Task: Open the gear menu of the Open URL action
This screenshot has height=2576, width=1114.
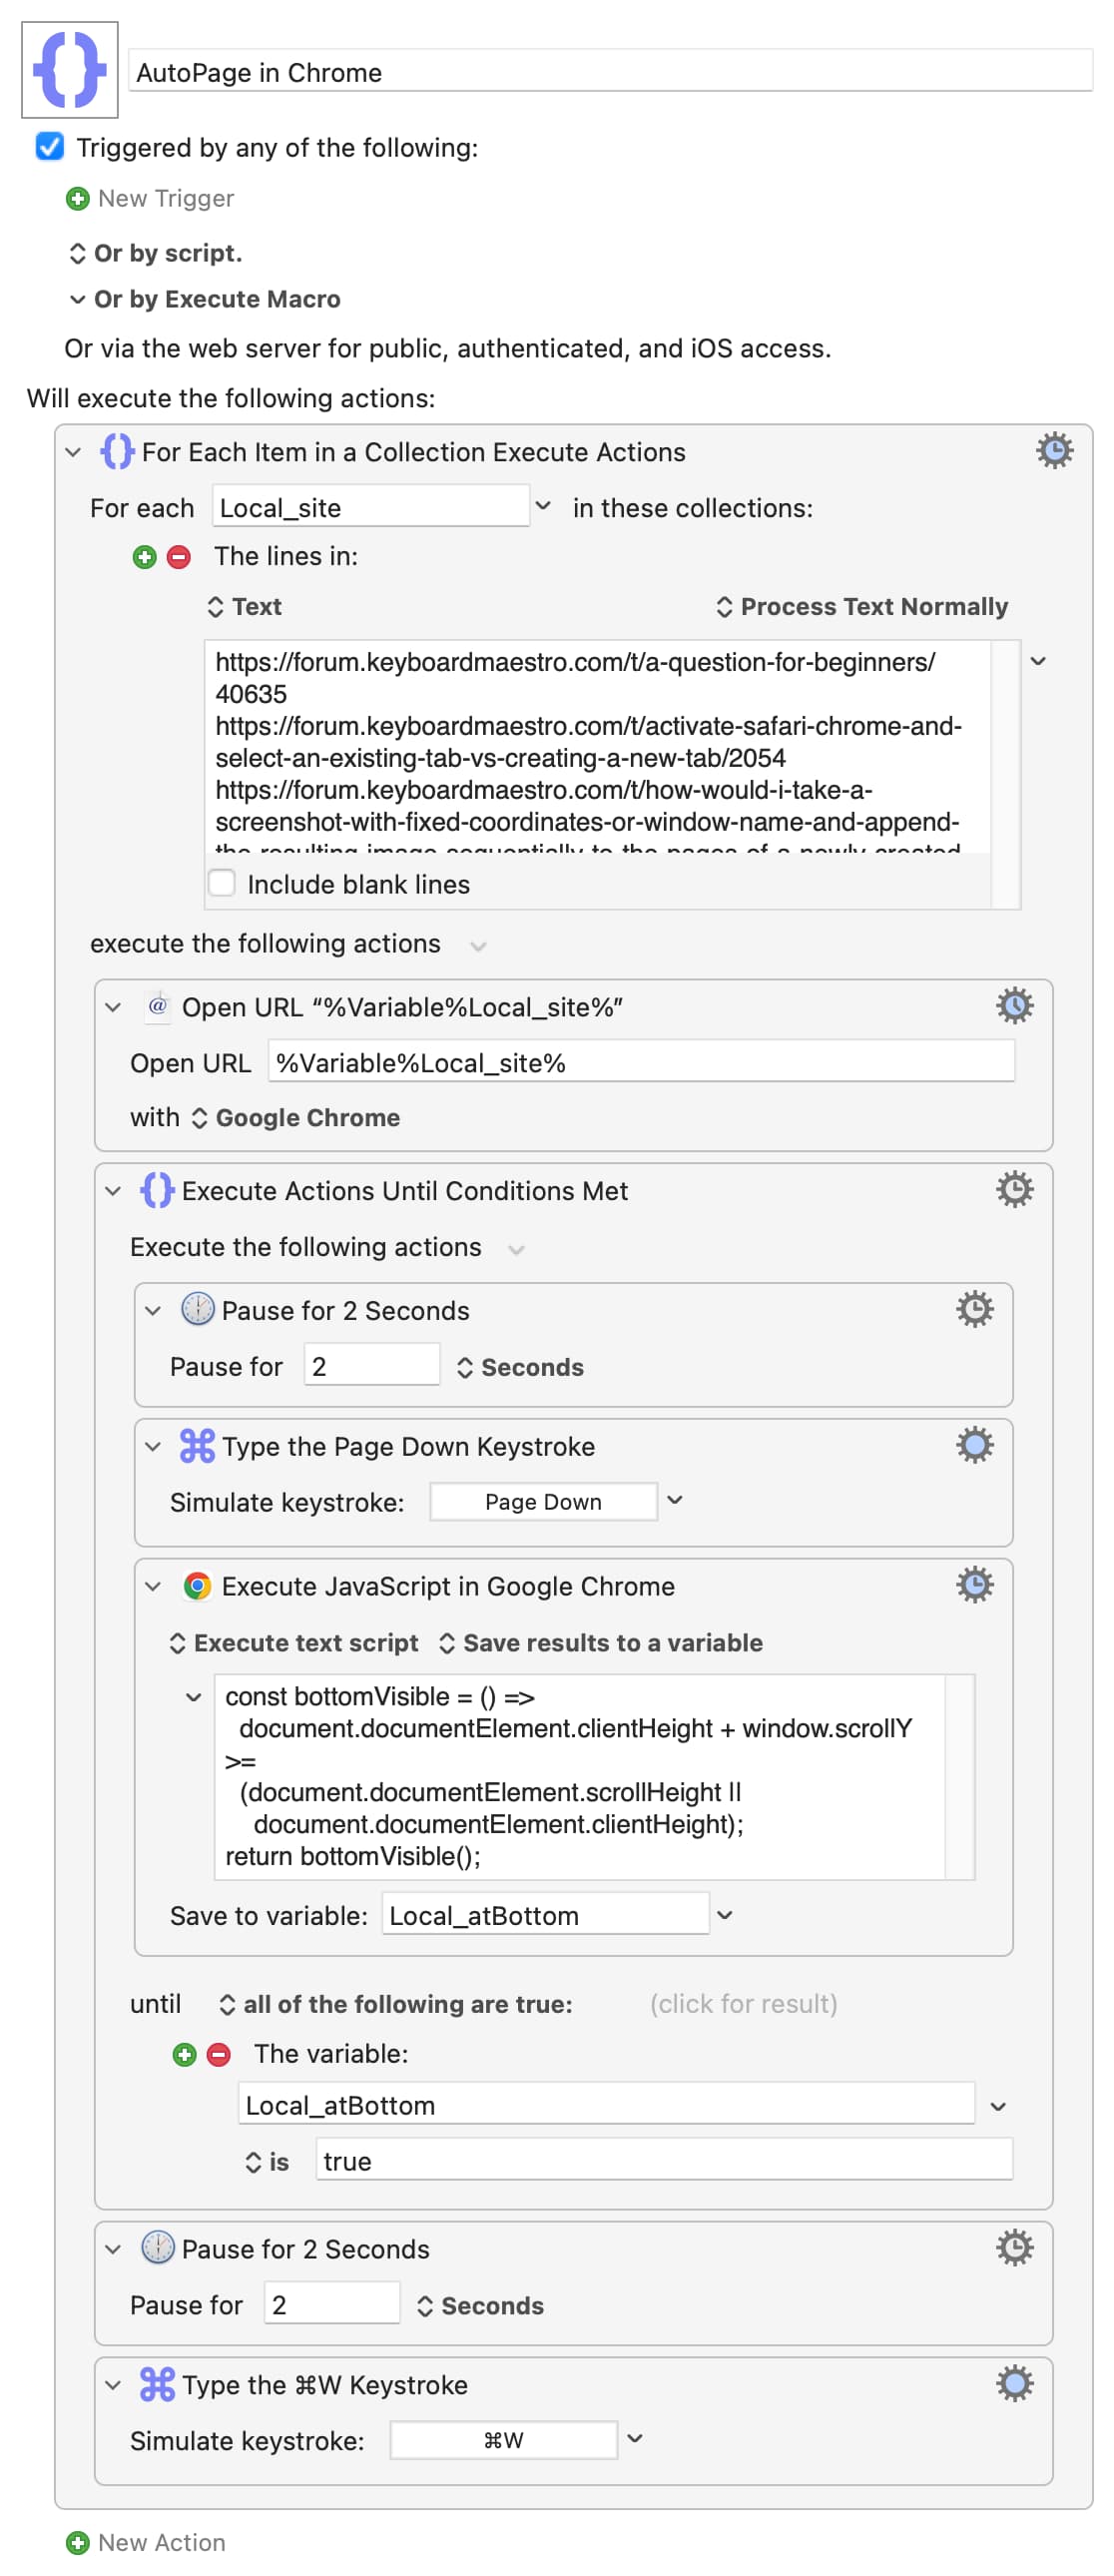Action: [x=1014, y=1006]
